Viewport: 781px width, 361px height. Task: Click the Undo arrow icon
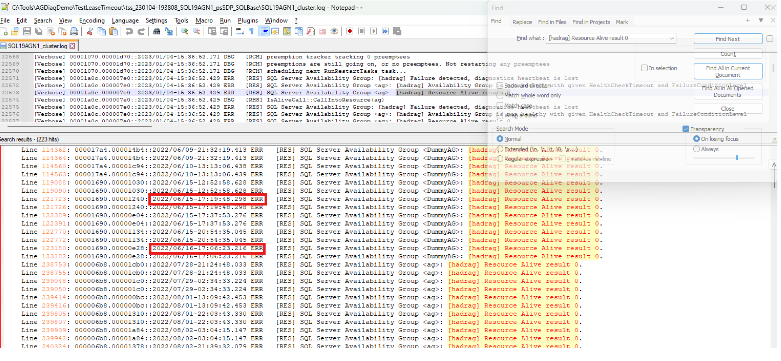(x=129, y=31)
